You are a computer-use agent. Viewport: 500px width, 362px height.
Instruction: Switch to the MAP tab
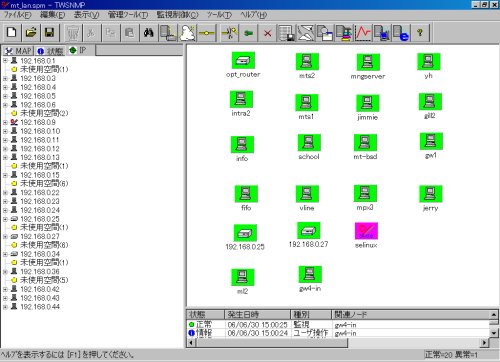(x=19, y=51)
